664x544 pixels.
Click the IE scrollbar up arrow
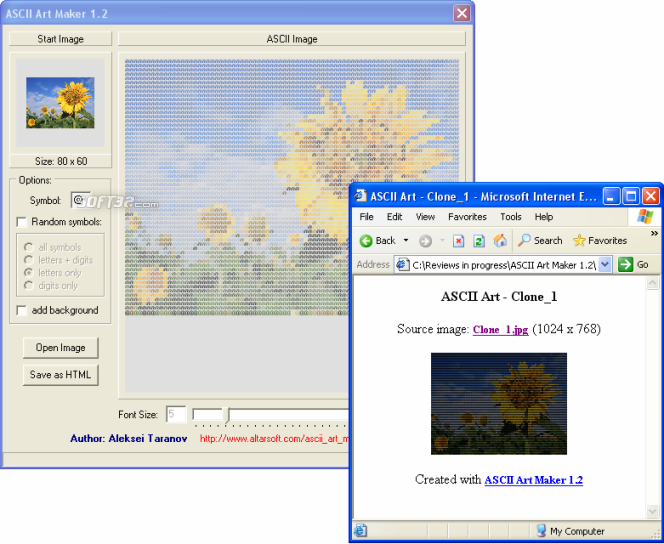click(x=653, y=283)
